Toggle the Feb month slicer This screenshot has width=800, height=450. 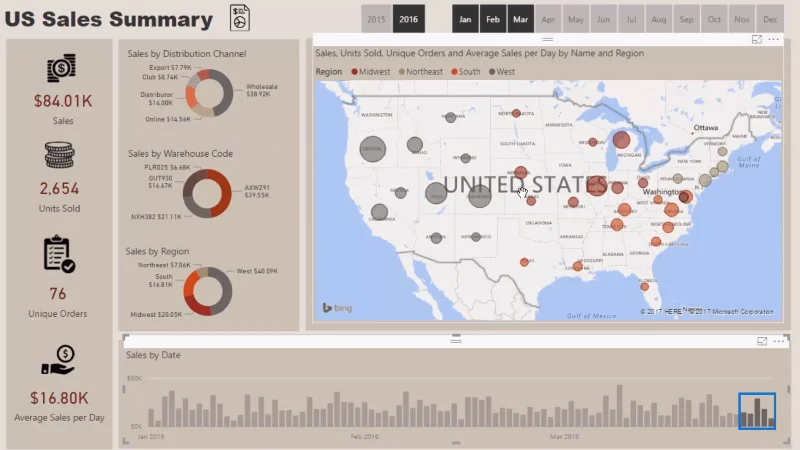493,19
